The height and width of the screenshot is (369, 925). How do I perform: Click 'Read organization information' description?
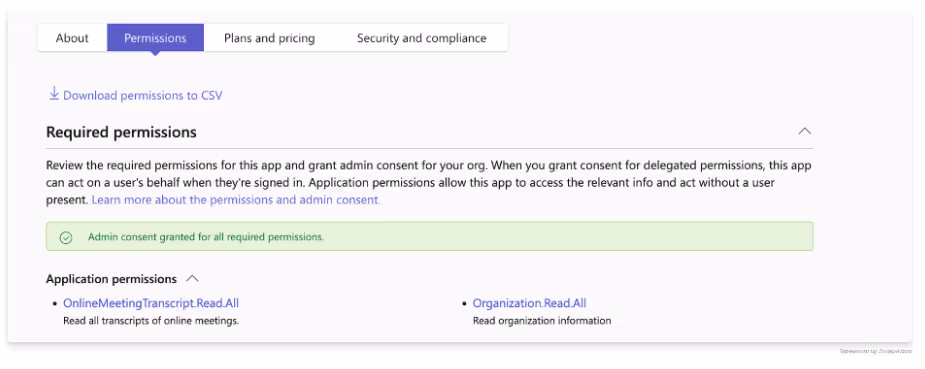542,321
